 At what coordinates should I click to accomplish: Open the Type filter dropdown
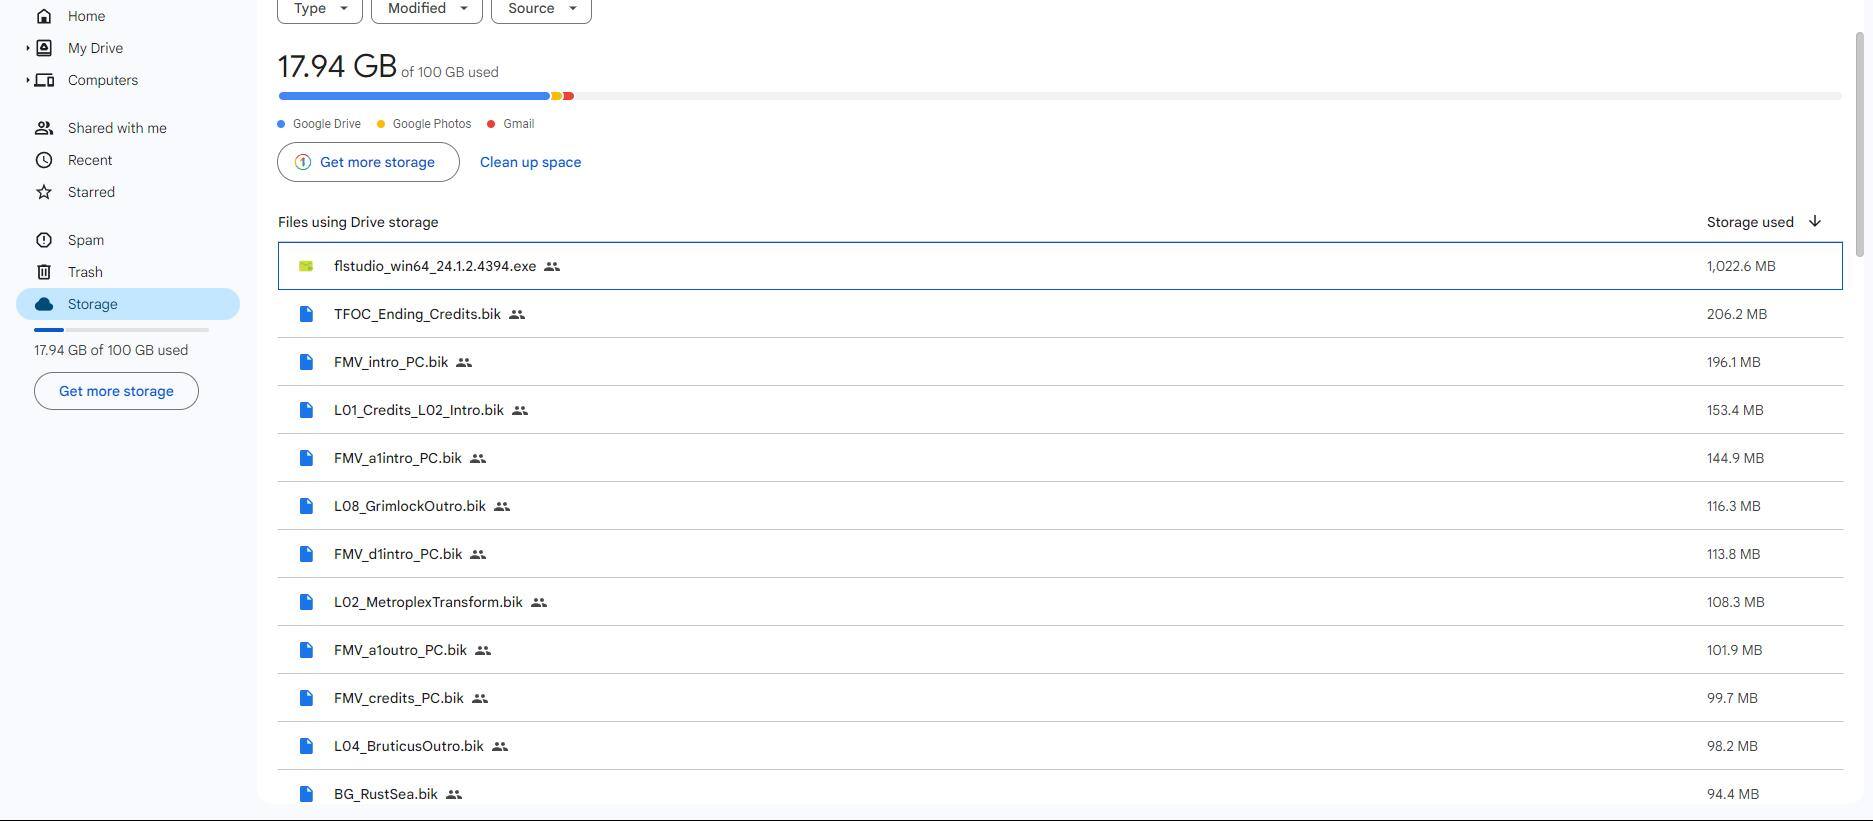coord(319,9)
